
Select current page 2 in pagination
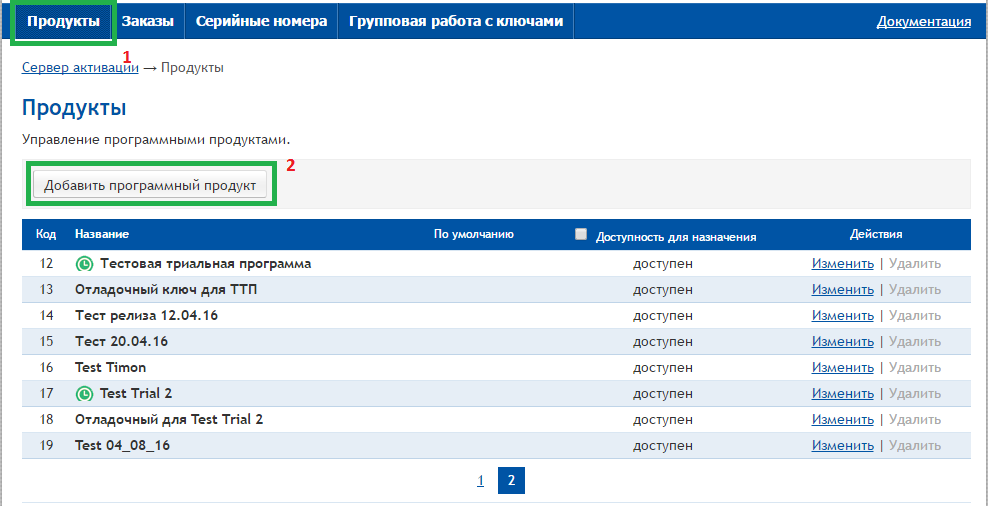(x=510, y=481)
